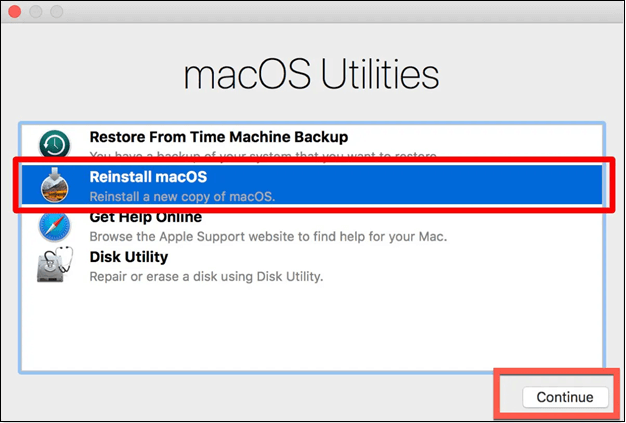Click 'Browse the Apple Support website' description
Screen dimensions: 626x423
(x=267, y=236)
